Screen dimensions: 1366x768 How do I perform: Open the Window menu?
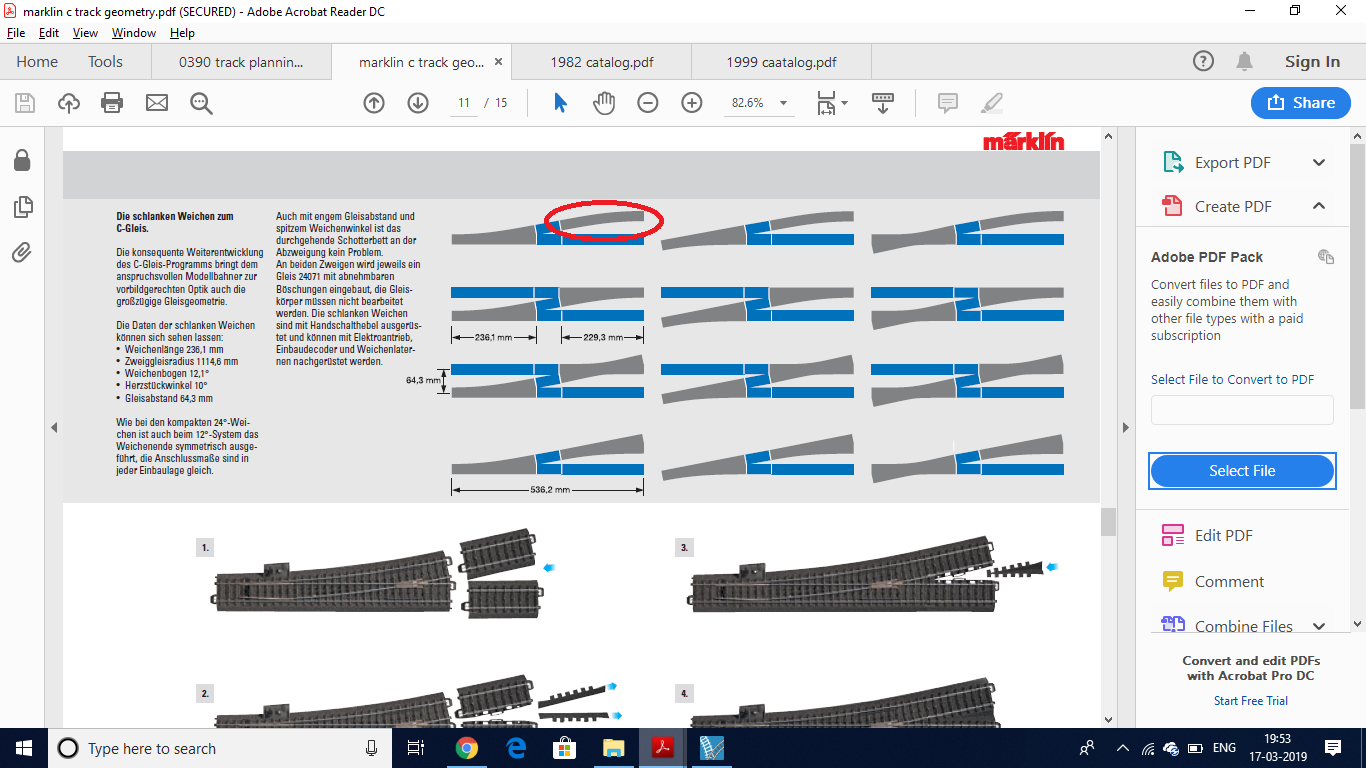pos(133,33)
